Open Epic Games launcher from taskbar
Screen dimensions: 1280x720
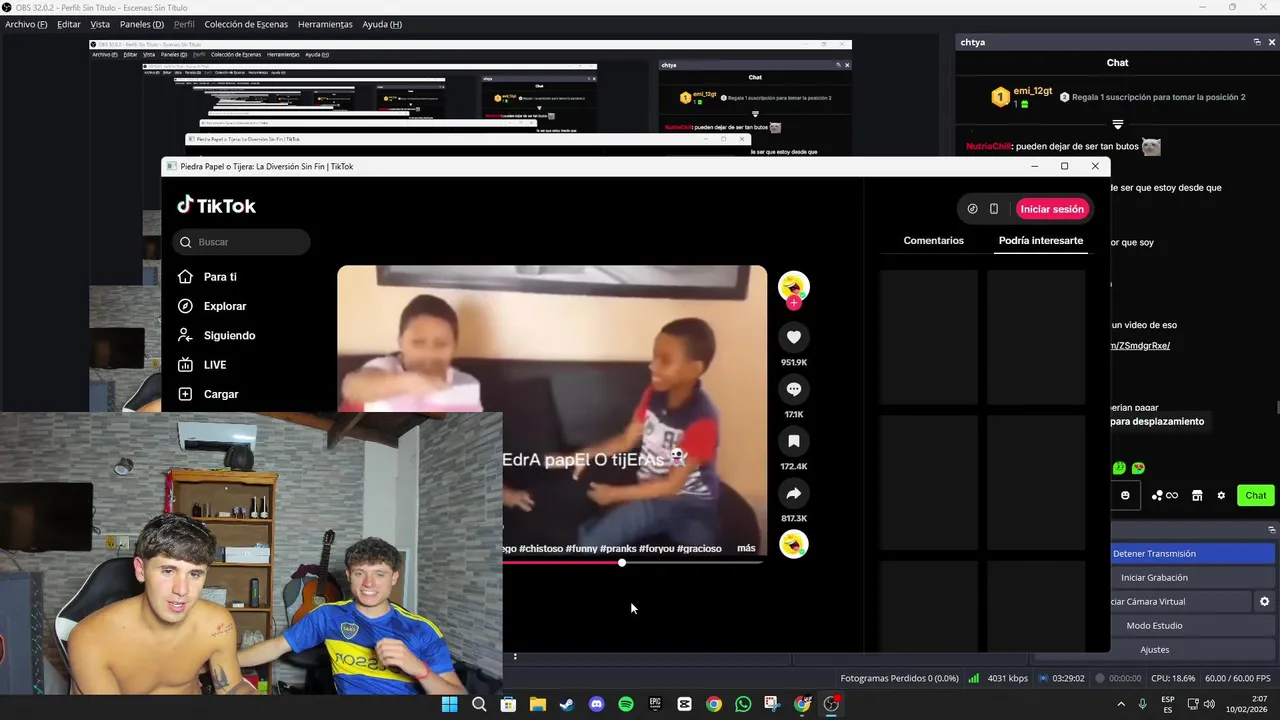[655, 704]
